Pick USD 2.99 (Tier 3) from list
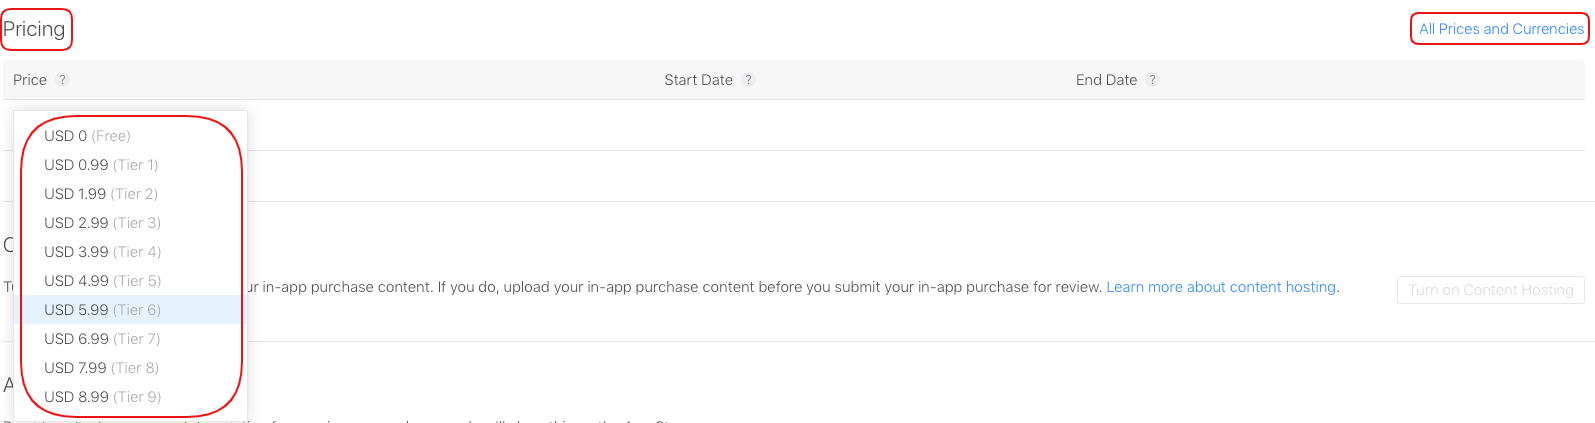This screenshot has width=1595, height=423. (102, 223)
